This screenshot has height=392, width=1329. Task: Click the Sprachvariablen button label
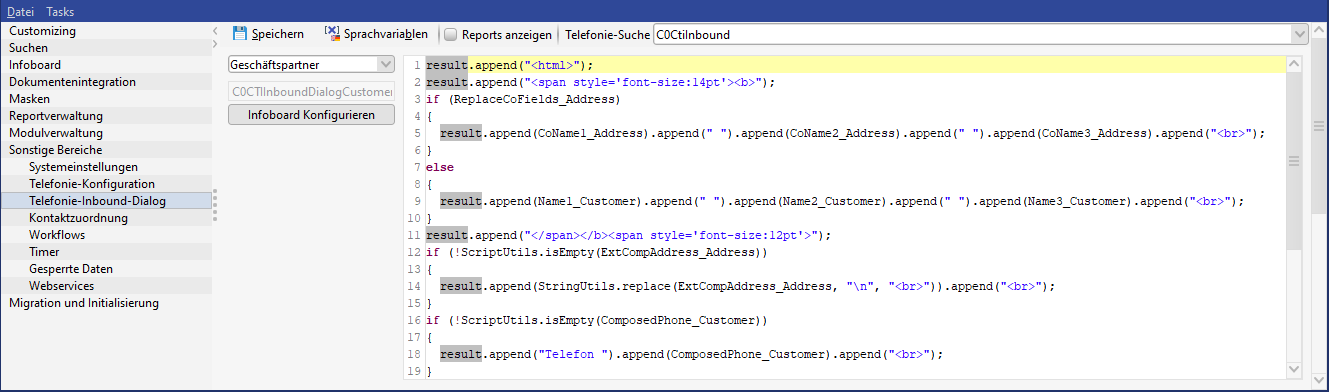click(386, 34)
